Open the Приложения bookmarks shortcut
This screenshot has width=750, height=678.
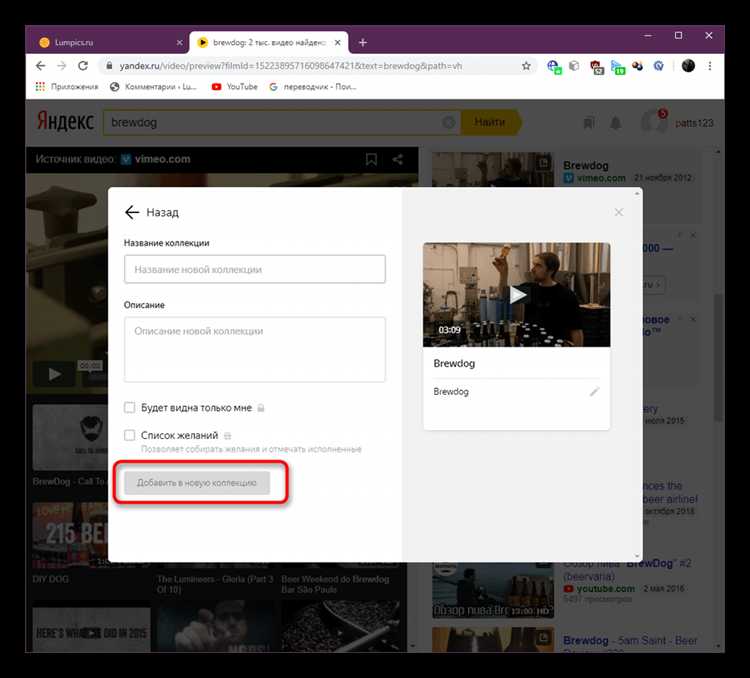(66, 87)
